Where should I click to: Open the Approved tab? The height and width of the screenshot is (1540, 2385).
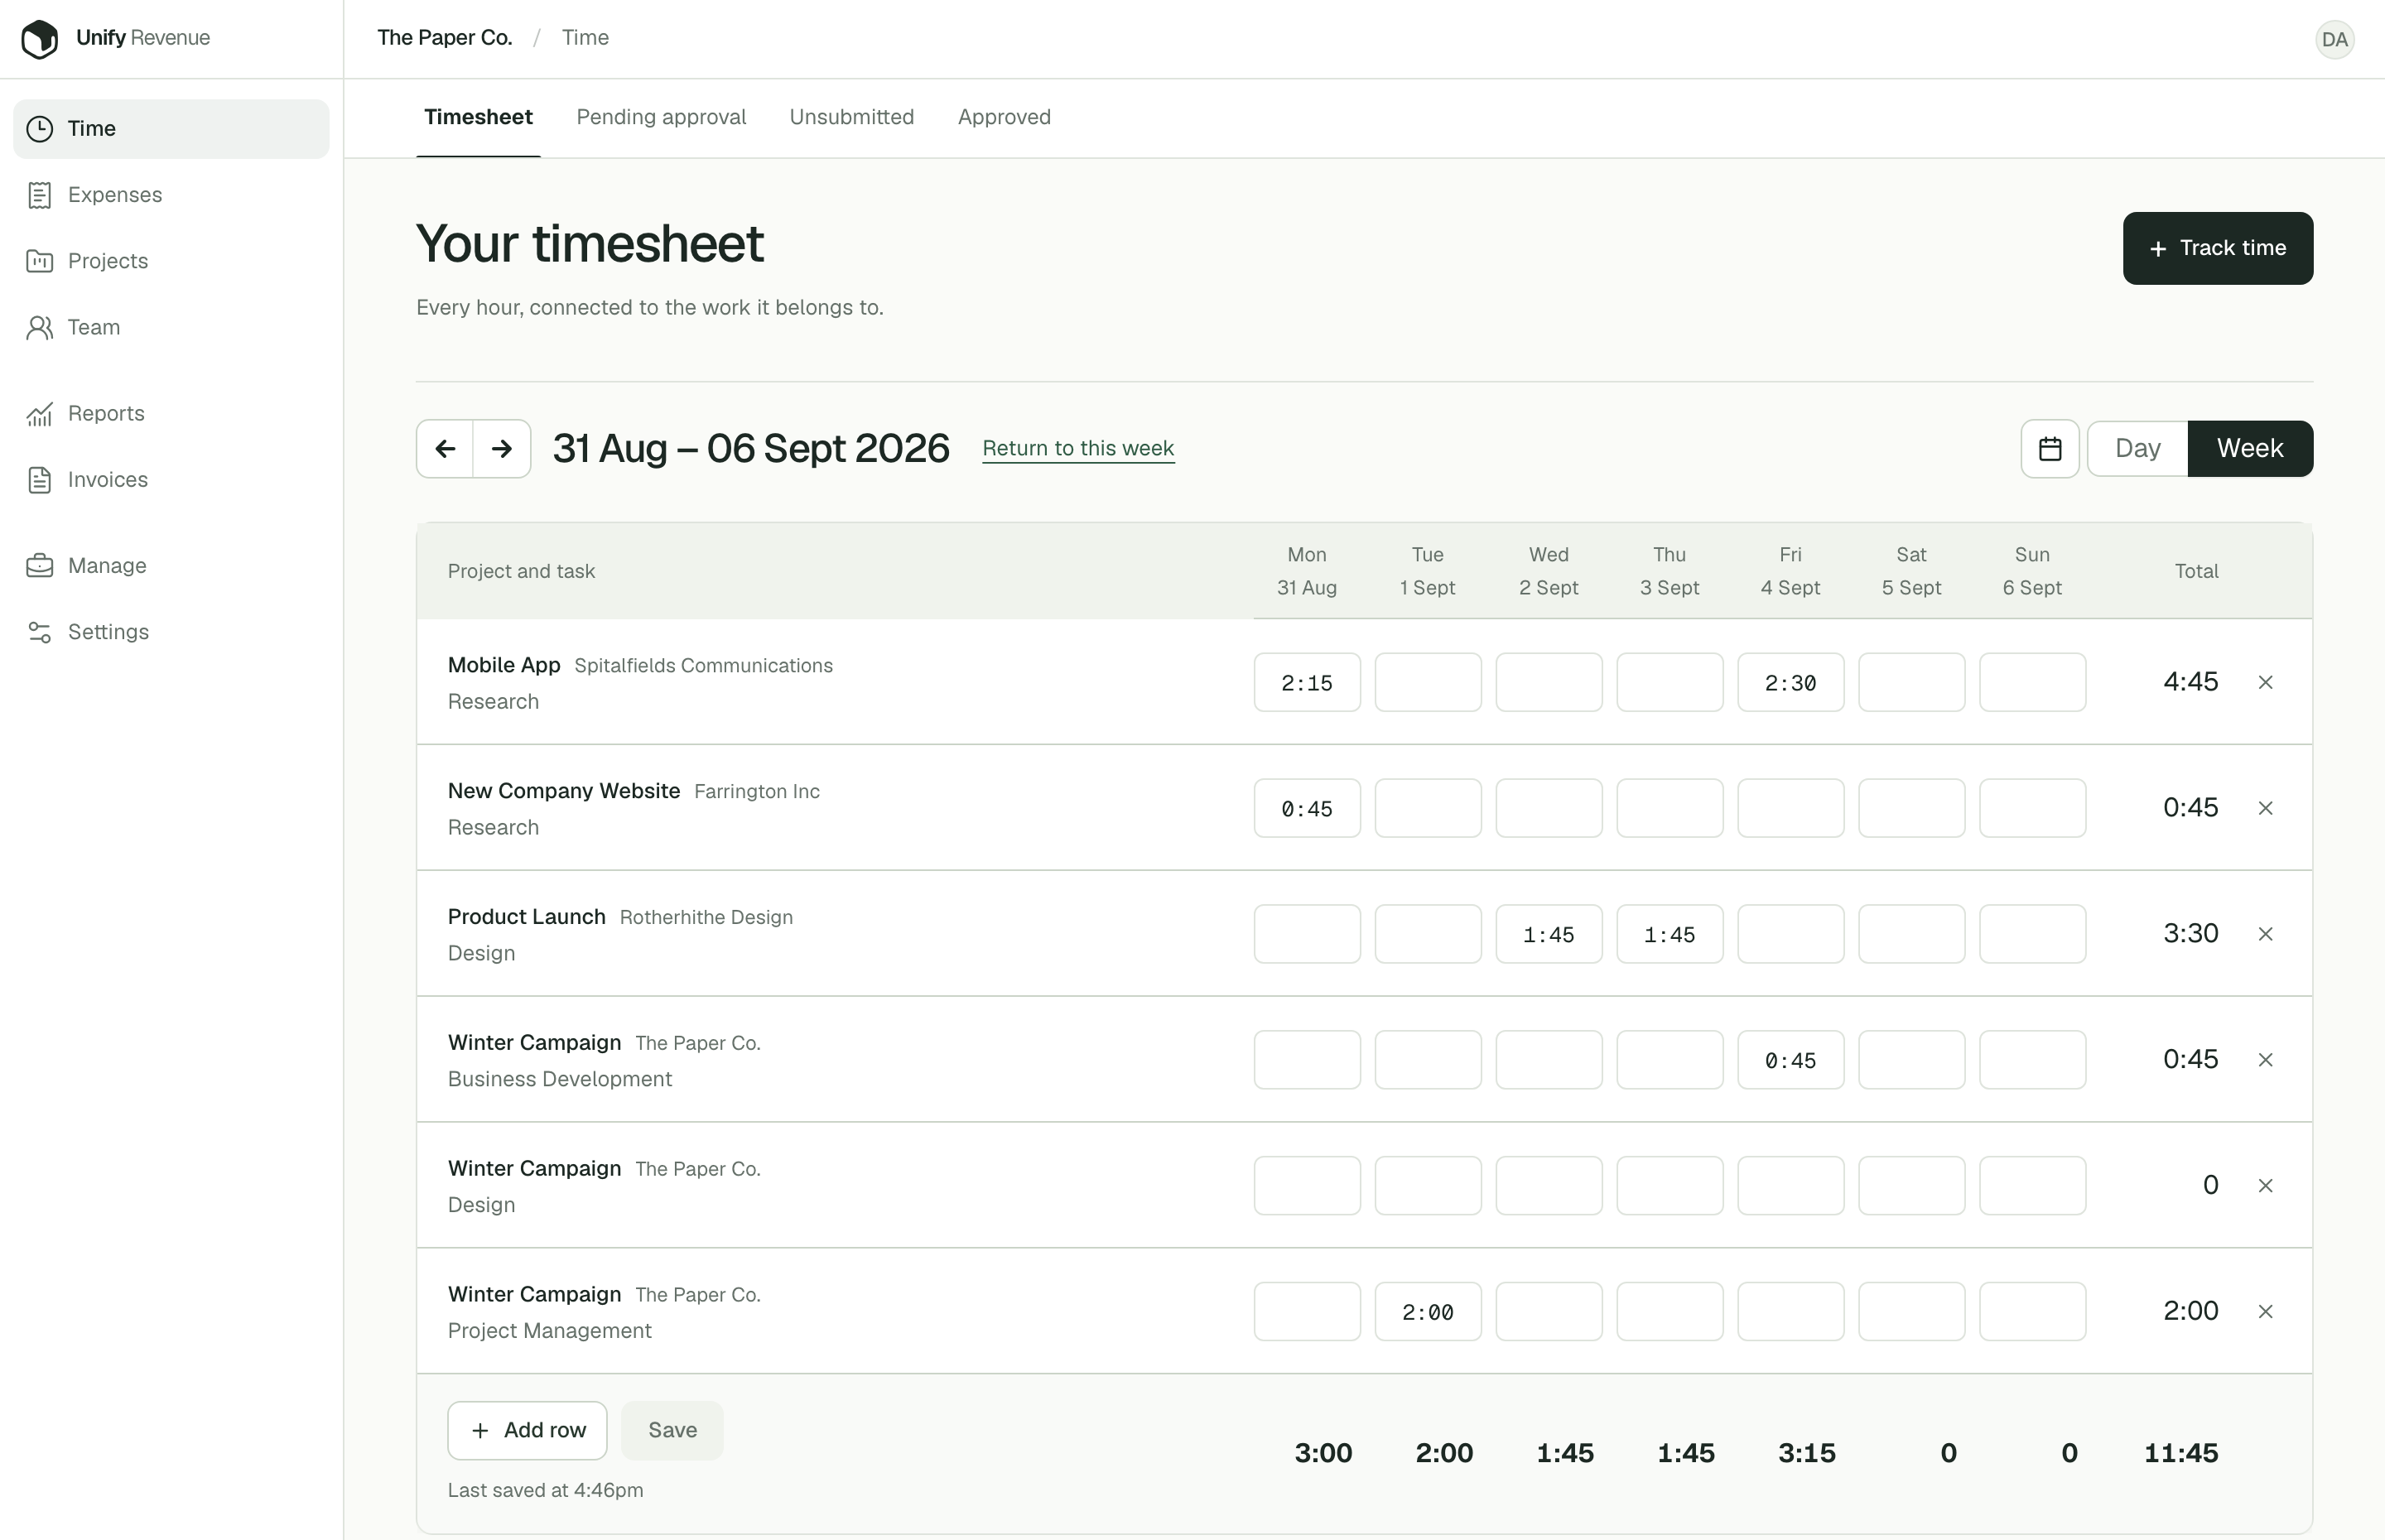pos(1004,118)
